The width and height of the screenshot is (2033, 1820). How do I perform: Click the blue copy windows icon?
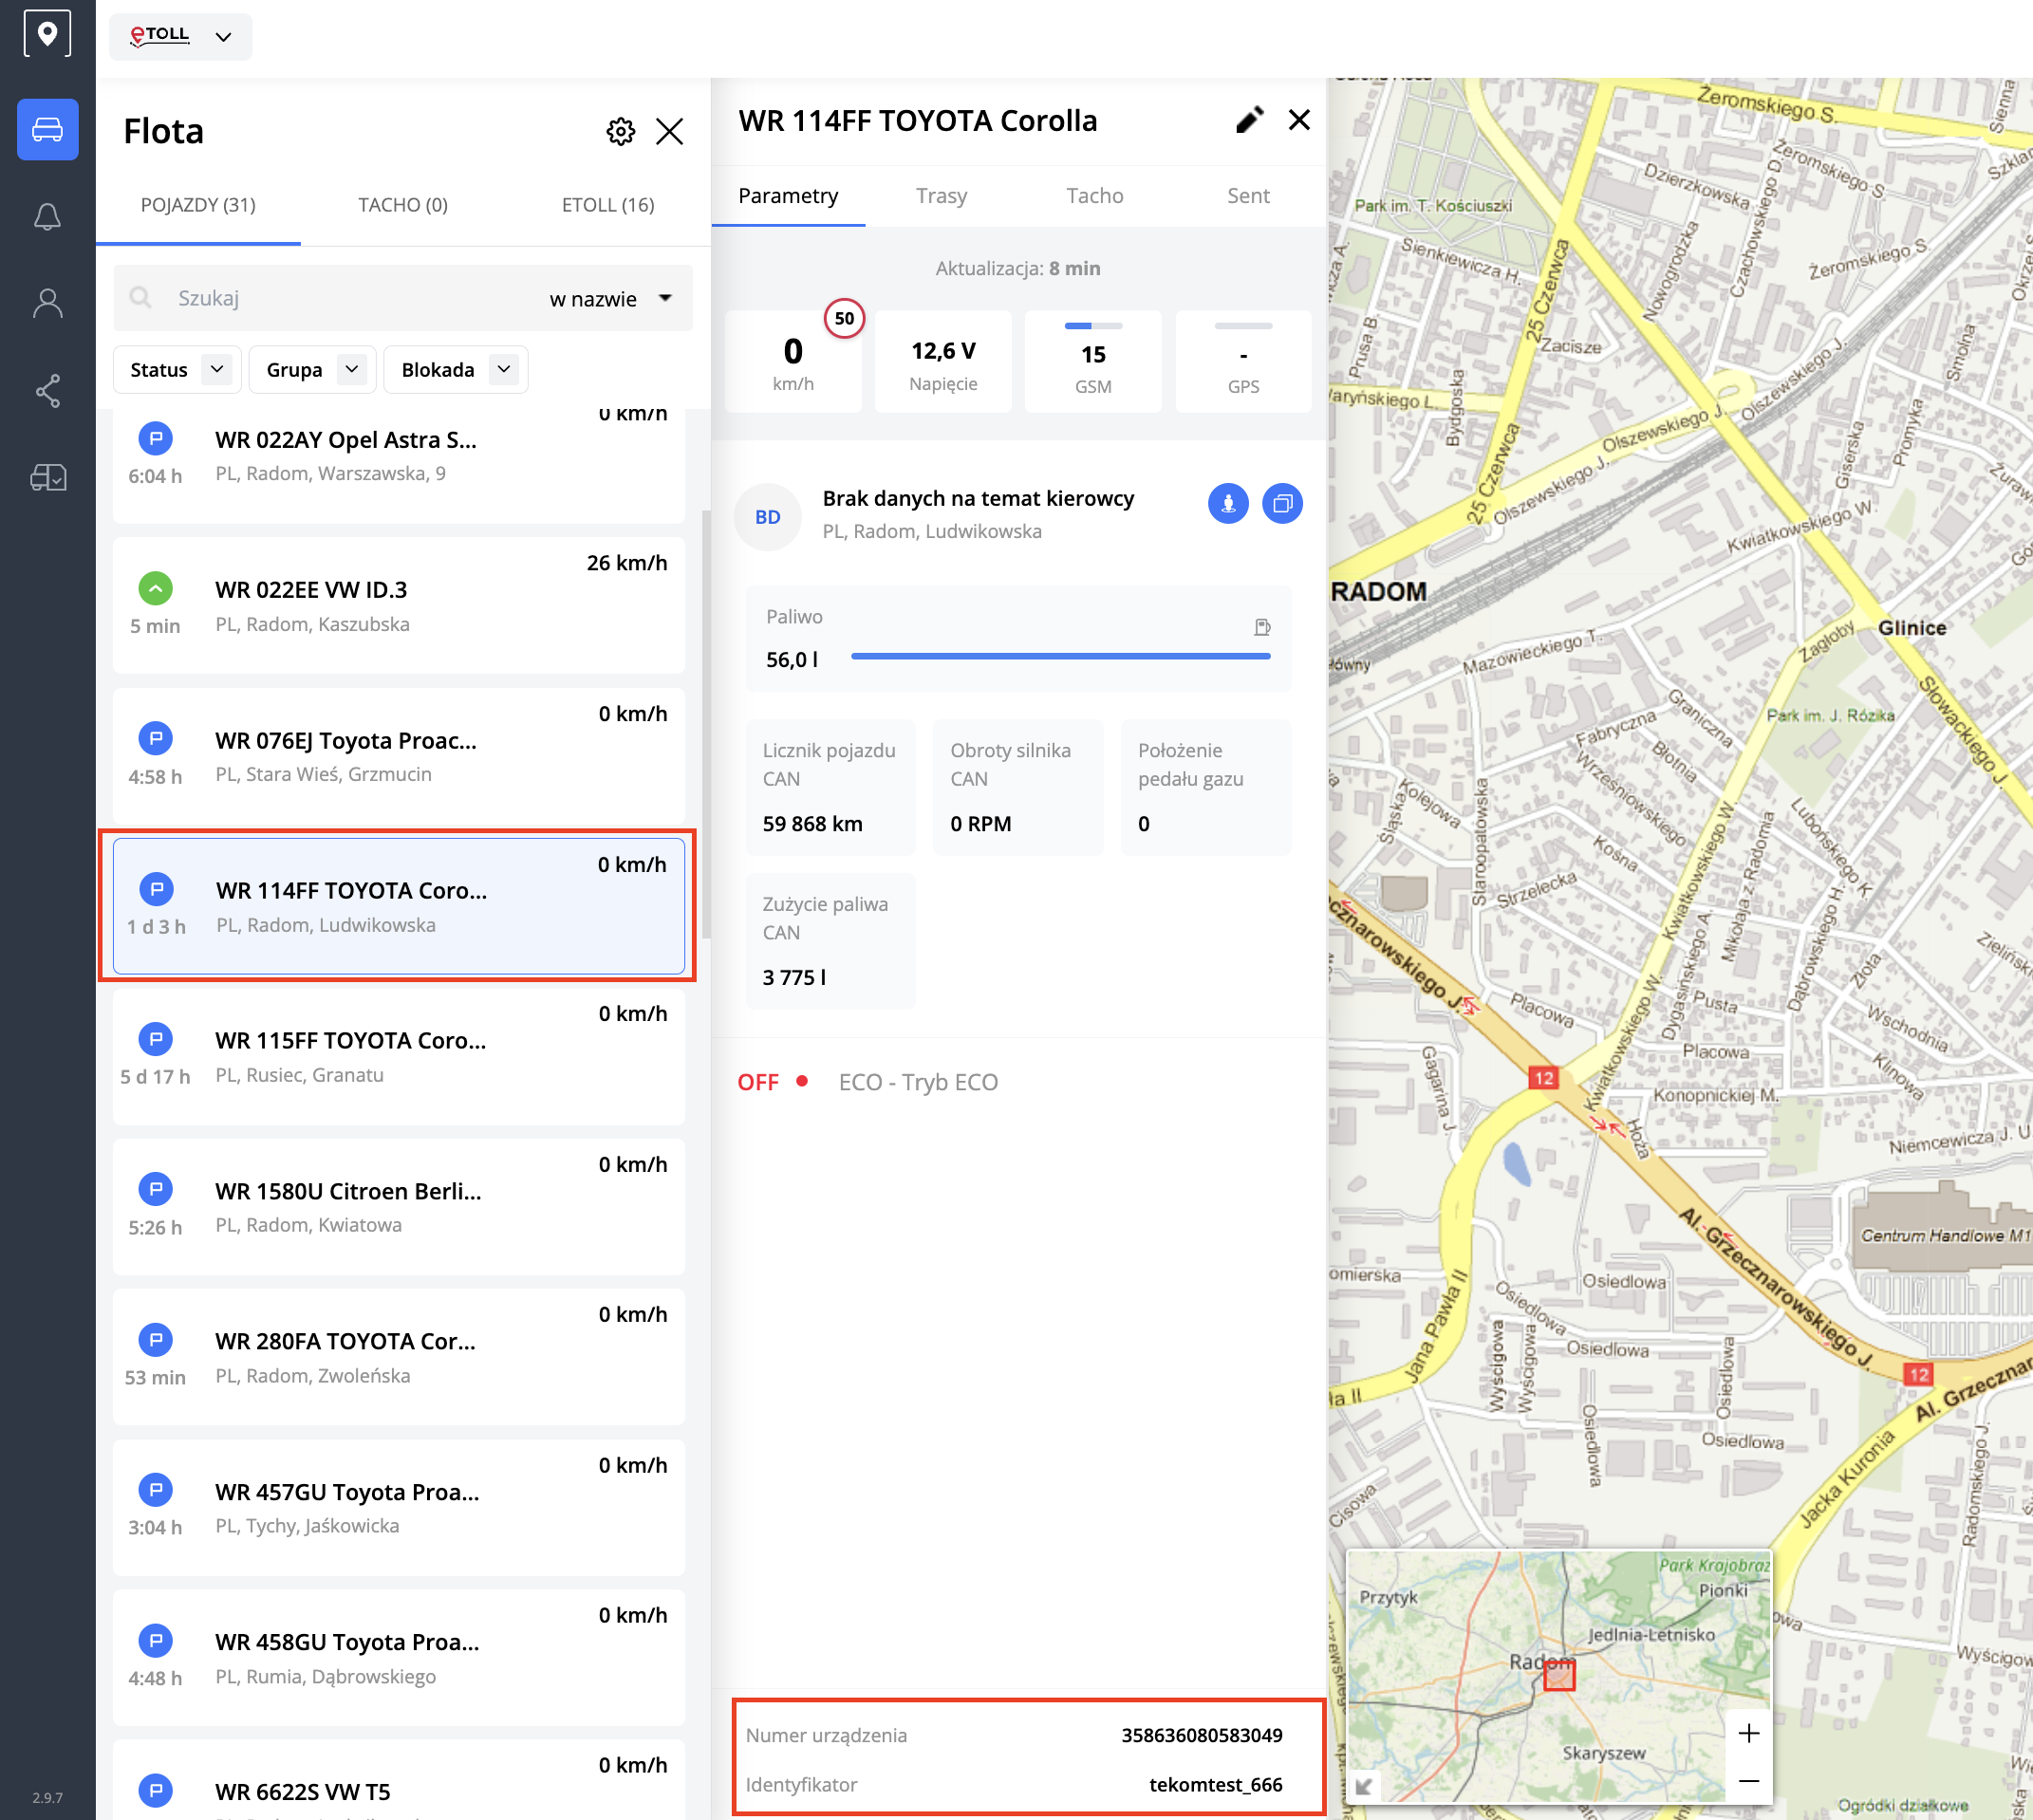coord(1282,503)
